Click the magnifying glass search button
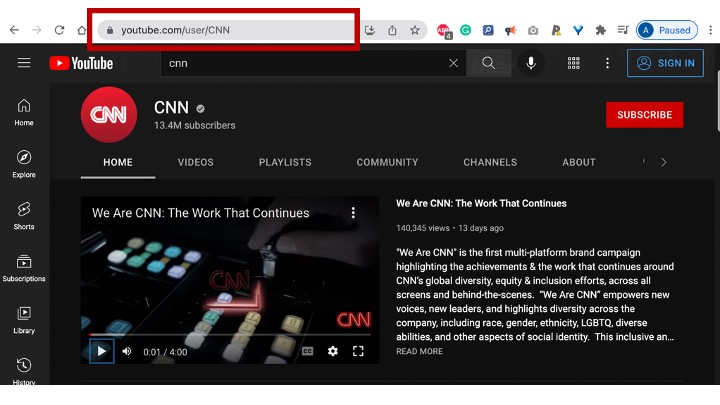 489,63
